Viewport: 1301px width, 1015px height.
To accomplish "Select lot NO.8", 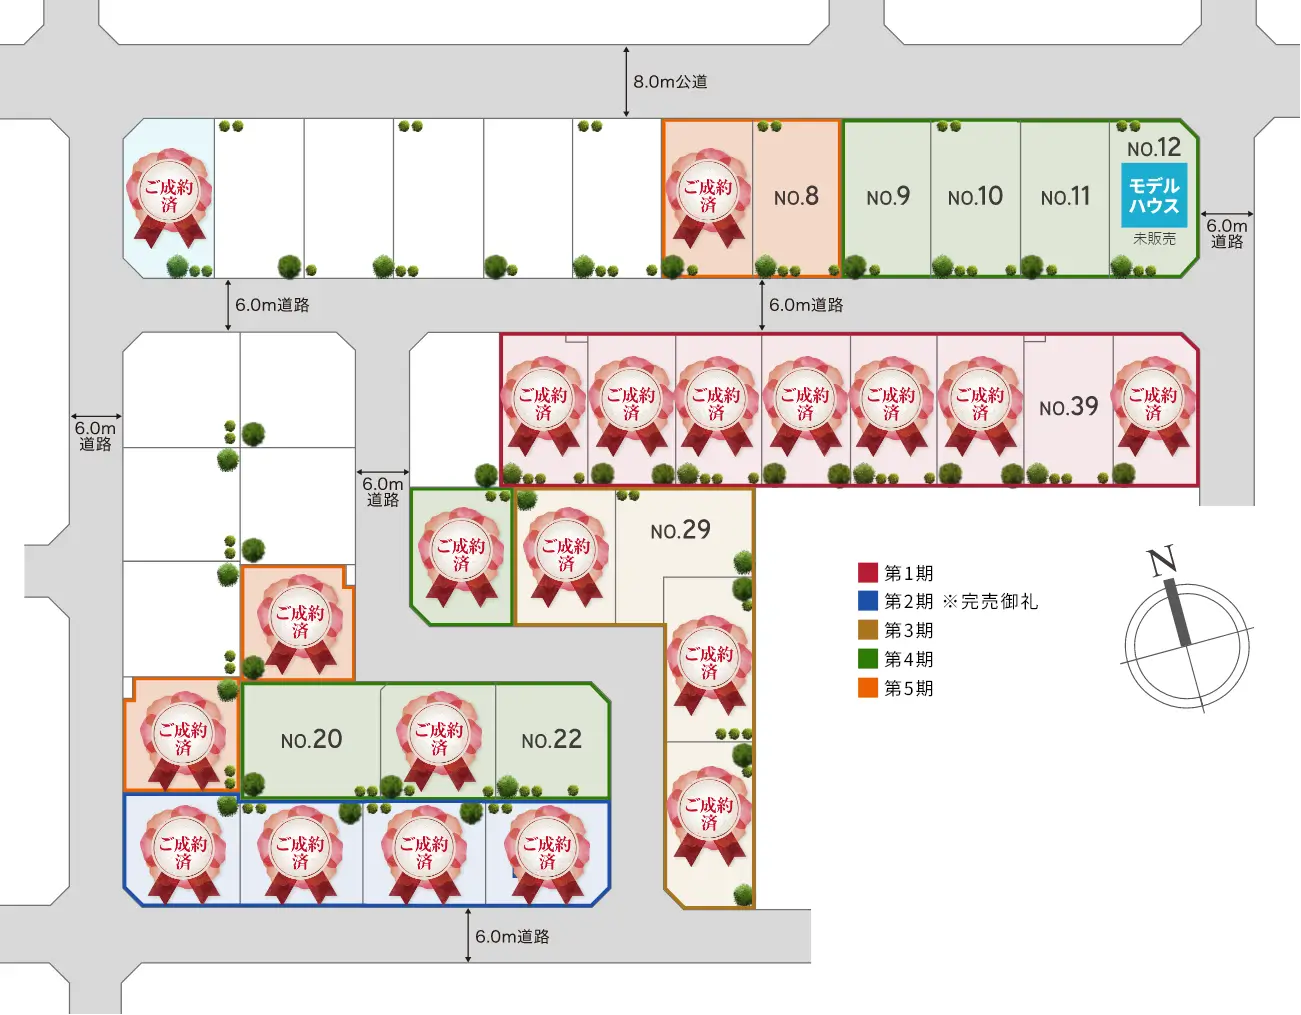I will coord(797,197).
